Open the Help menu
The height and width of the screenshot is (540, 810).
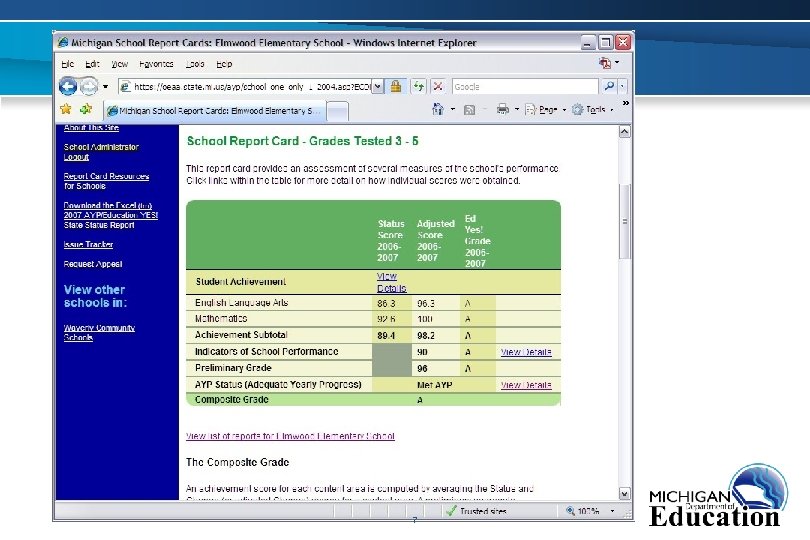pos(224,64)
